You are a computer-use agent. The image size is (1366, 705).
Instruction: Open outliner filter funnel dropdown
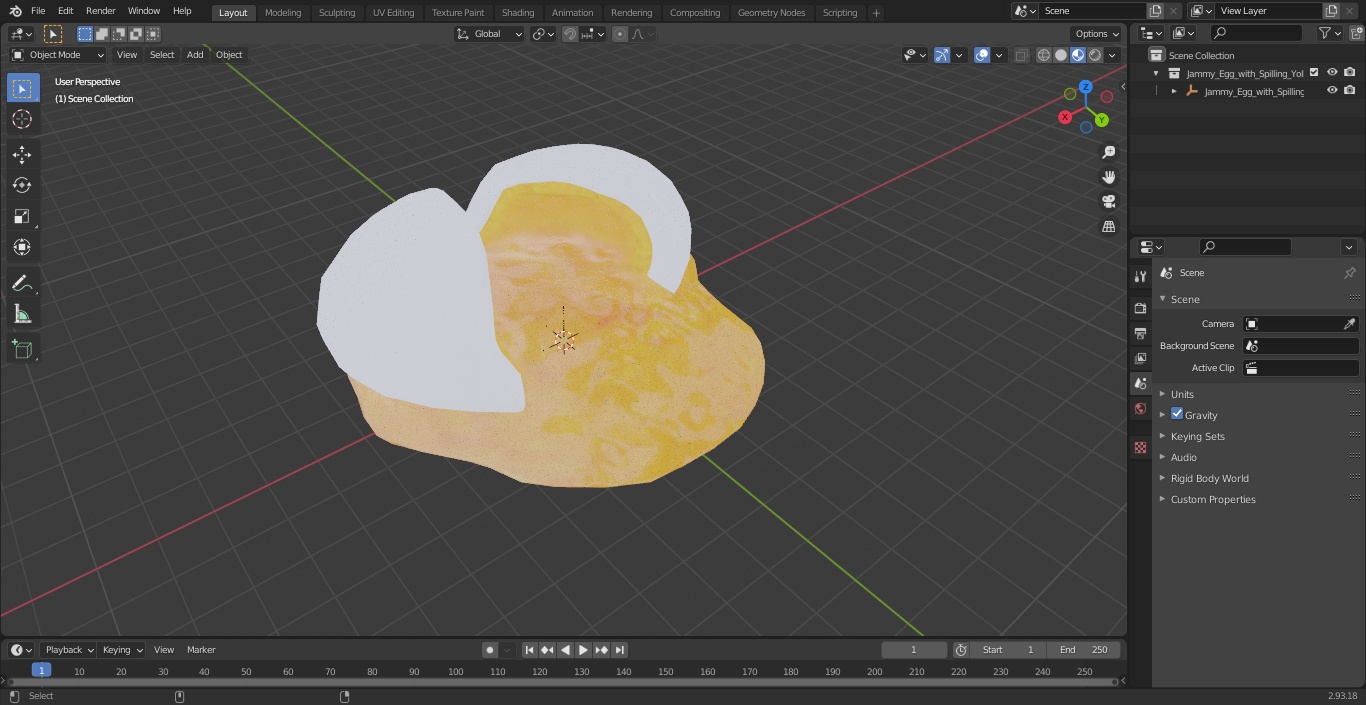point(1330,33)
